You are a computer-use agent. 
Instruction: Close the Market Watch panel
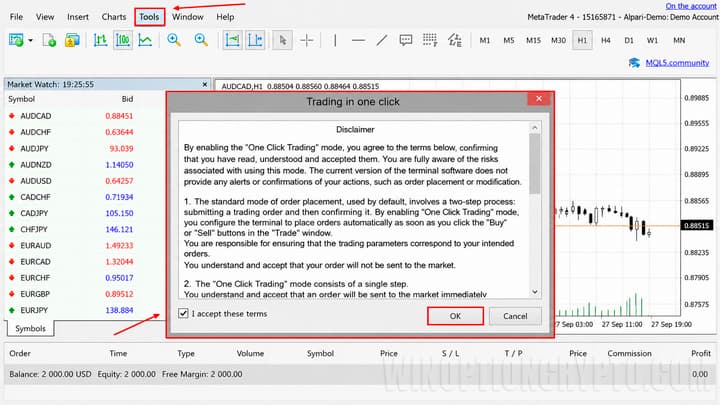[205, 84]
